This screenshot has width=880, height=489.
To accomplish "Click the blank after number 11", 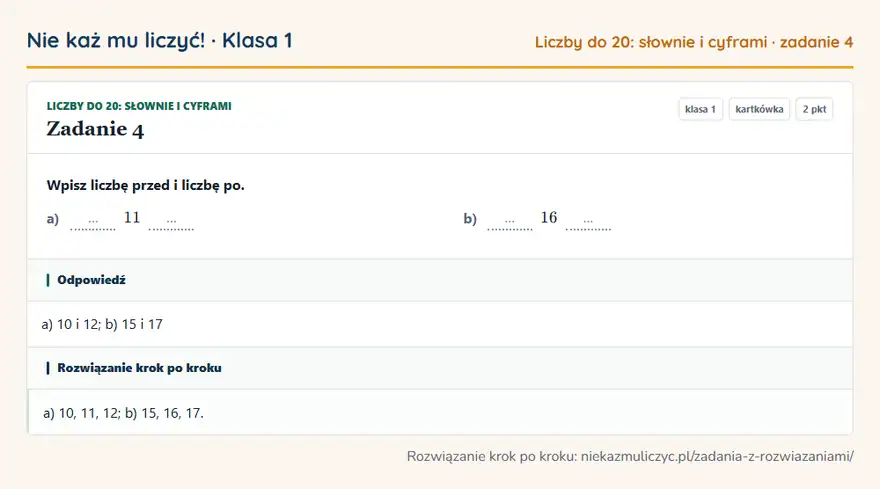I will tap(171, 222).
